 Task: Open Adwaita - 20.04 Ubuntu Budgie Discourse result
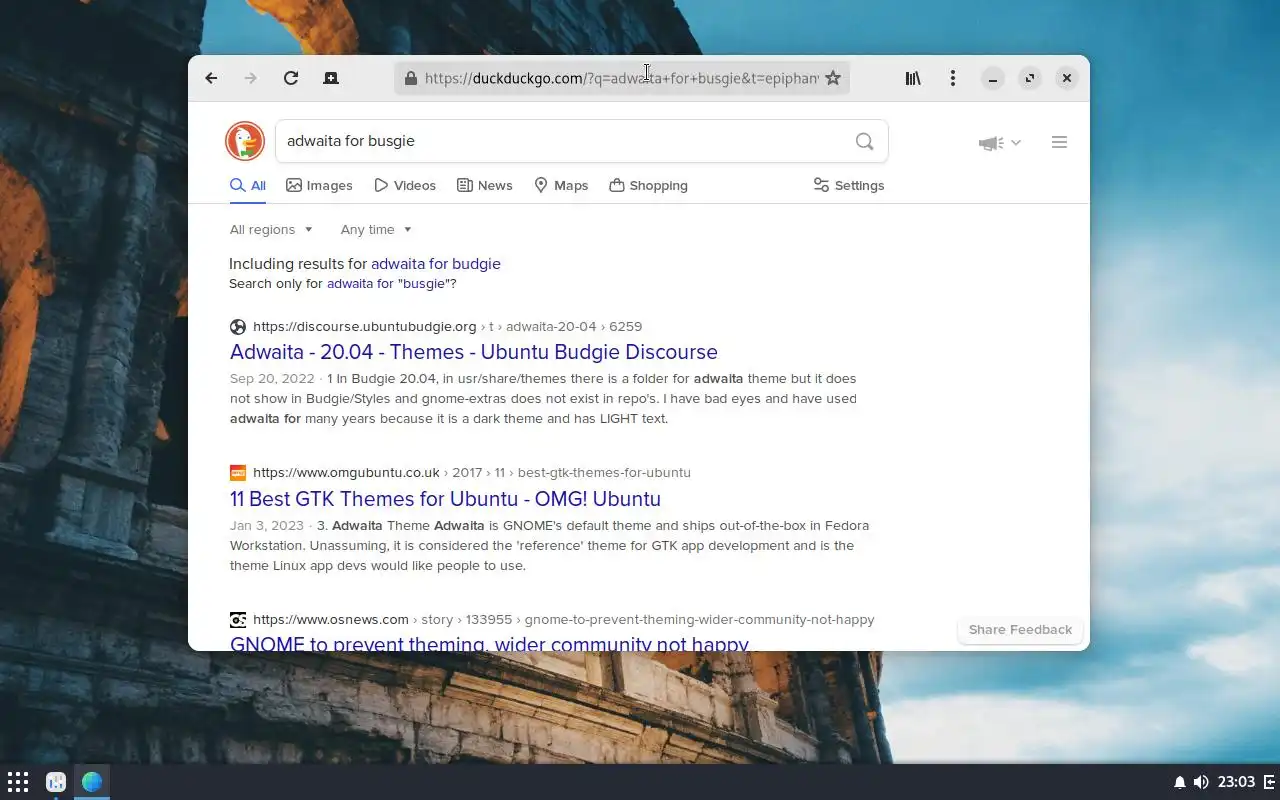pyautogui.click(x=474, y=352)
